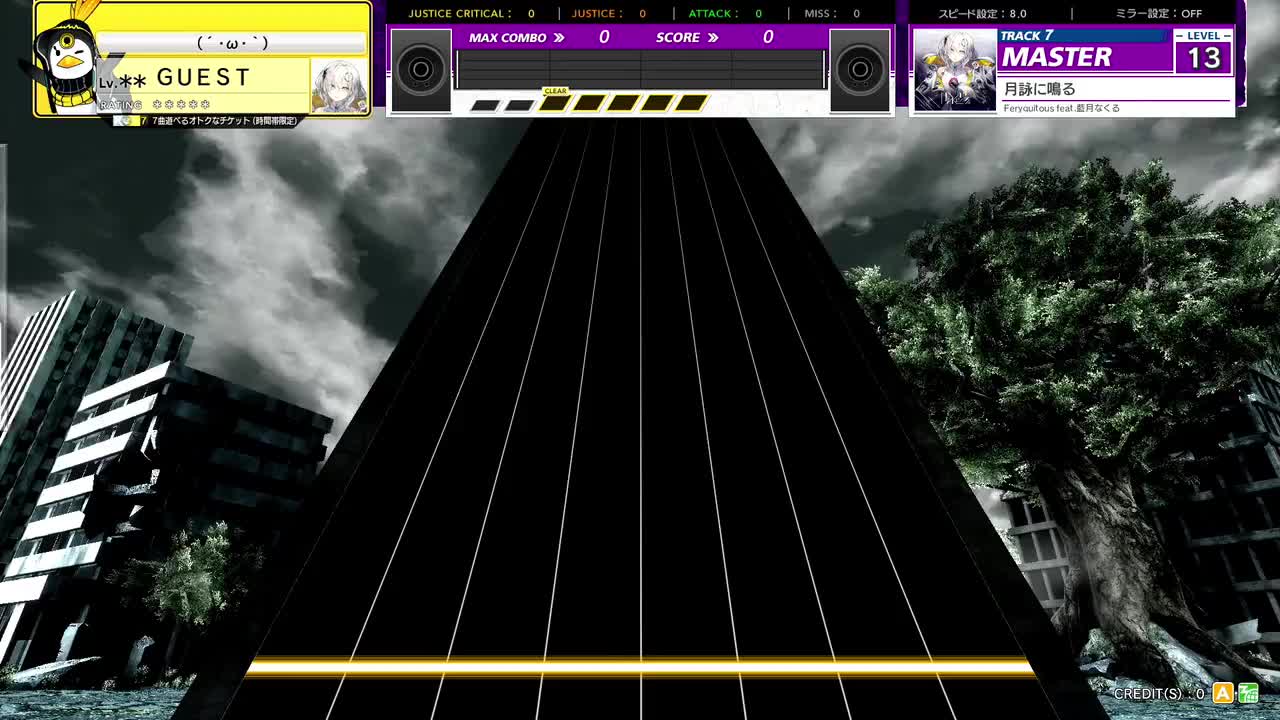Click the emoticon title plate (´･ω･`)
Image resolution: width=1280 pixels, height=720 pixels.
pyautogui.click(x=232, y=42)
